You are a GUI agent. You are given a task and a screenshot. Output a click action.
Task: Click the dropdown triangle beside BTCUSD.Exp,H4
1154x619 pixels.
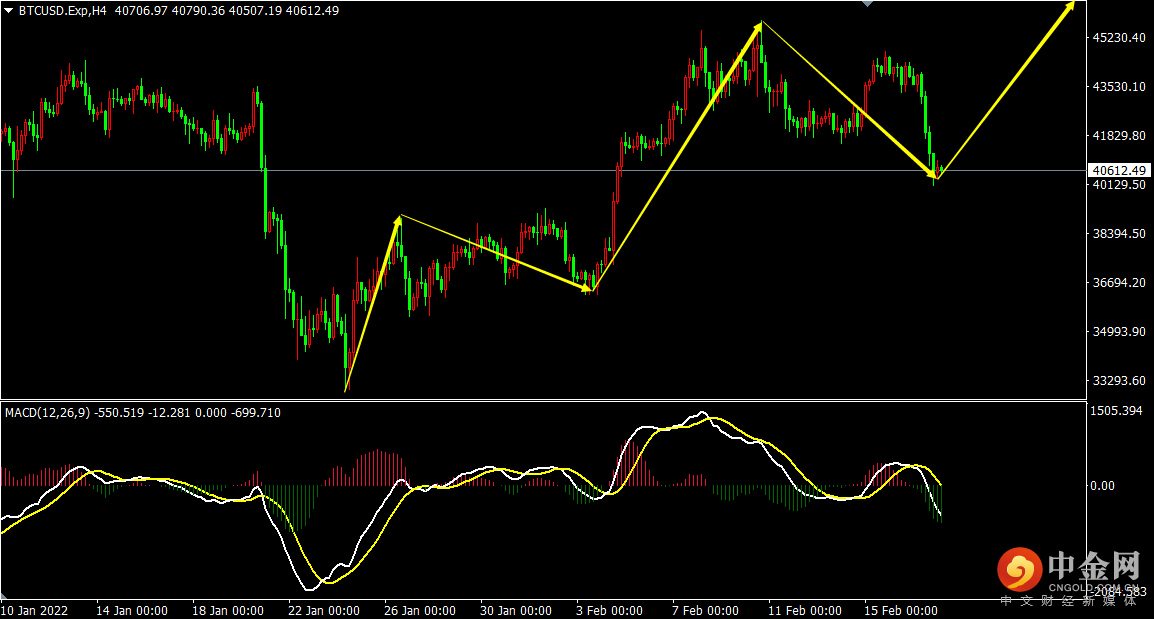click(8, 11)
